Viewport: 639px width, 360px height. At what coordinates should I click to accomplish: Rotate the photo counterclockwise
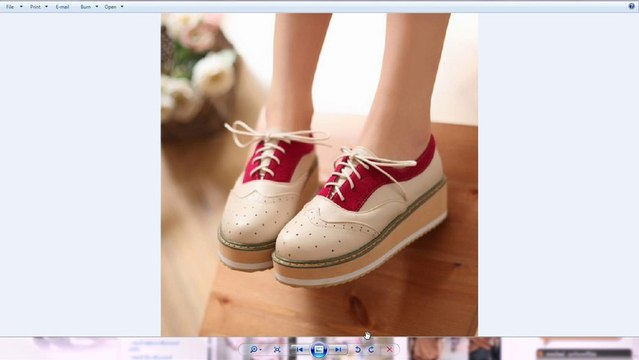(x=357, y=349)
